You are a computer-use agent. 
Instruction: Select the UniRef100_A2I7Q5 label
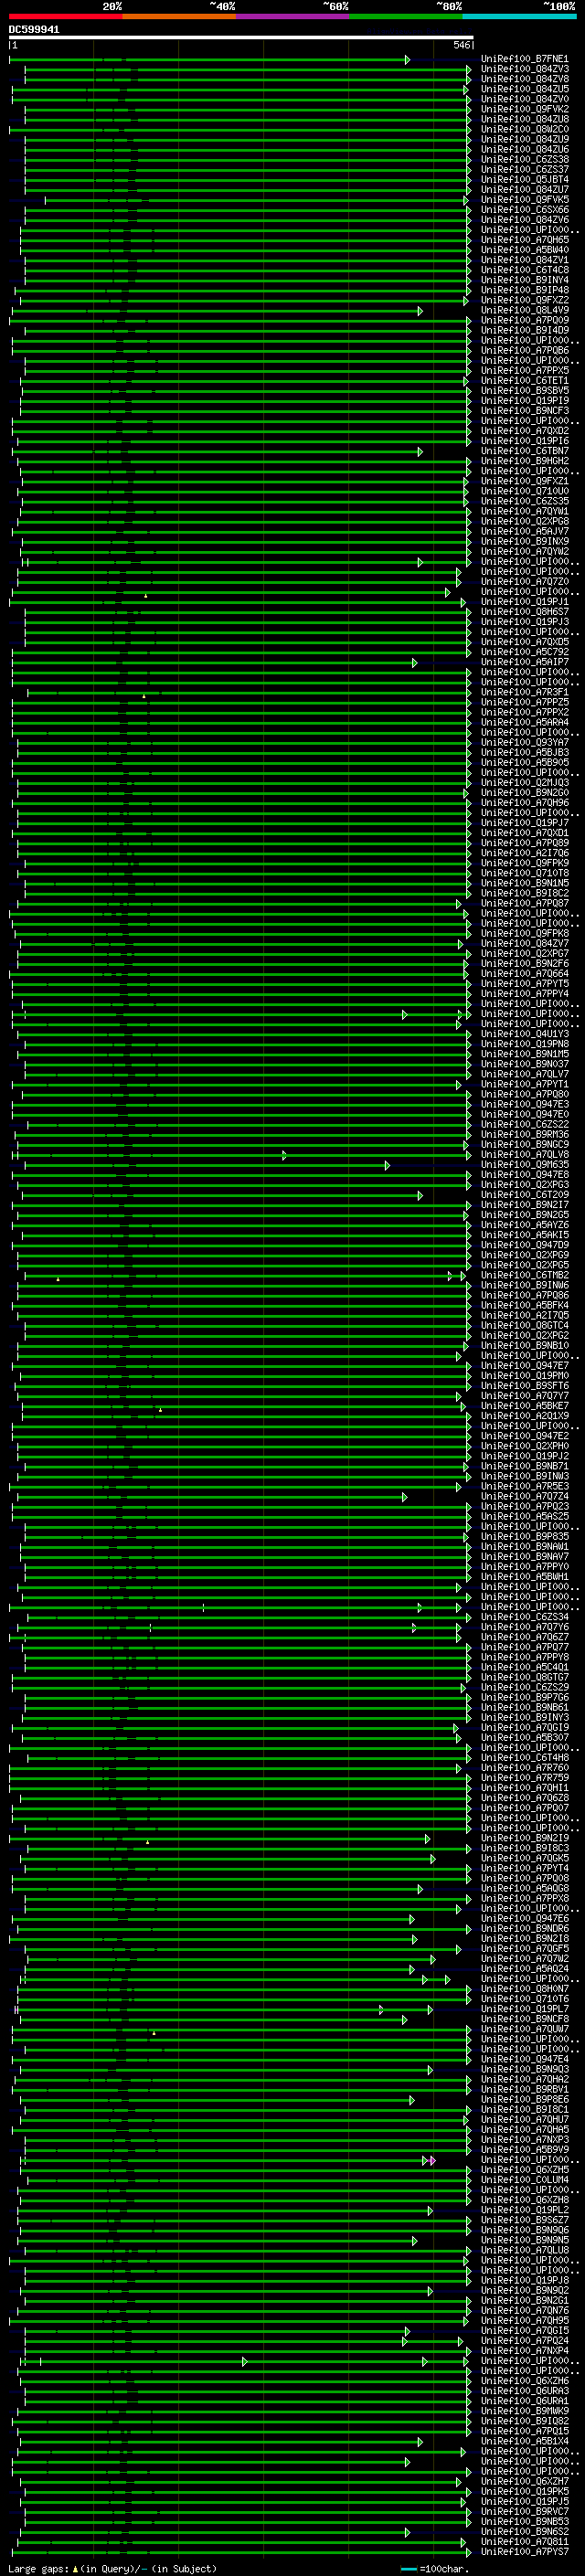click(x=525, y=1315)
